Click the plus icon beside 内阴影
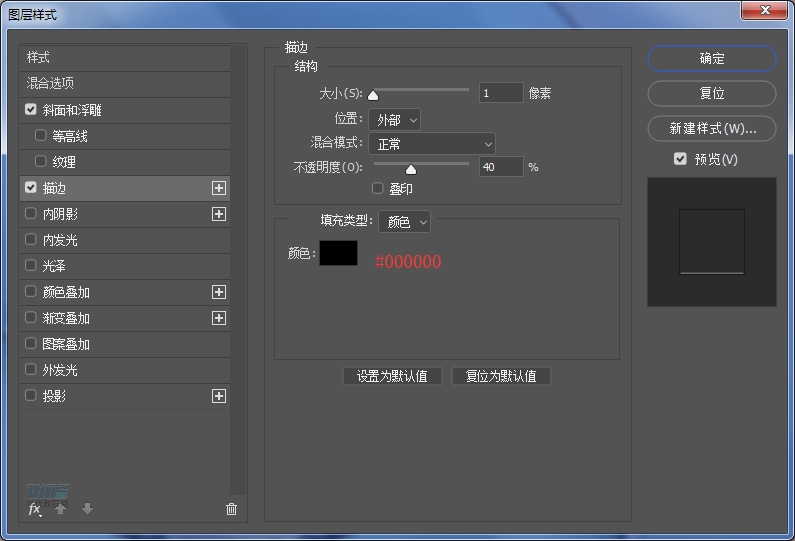The image size is (795, 541). tap(219, 214)
